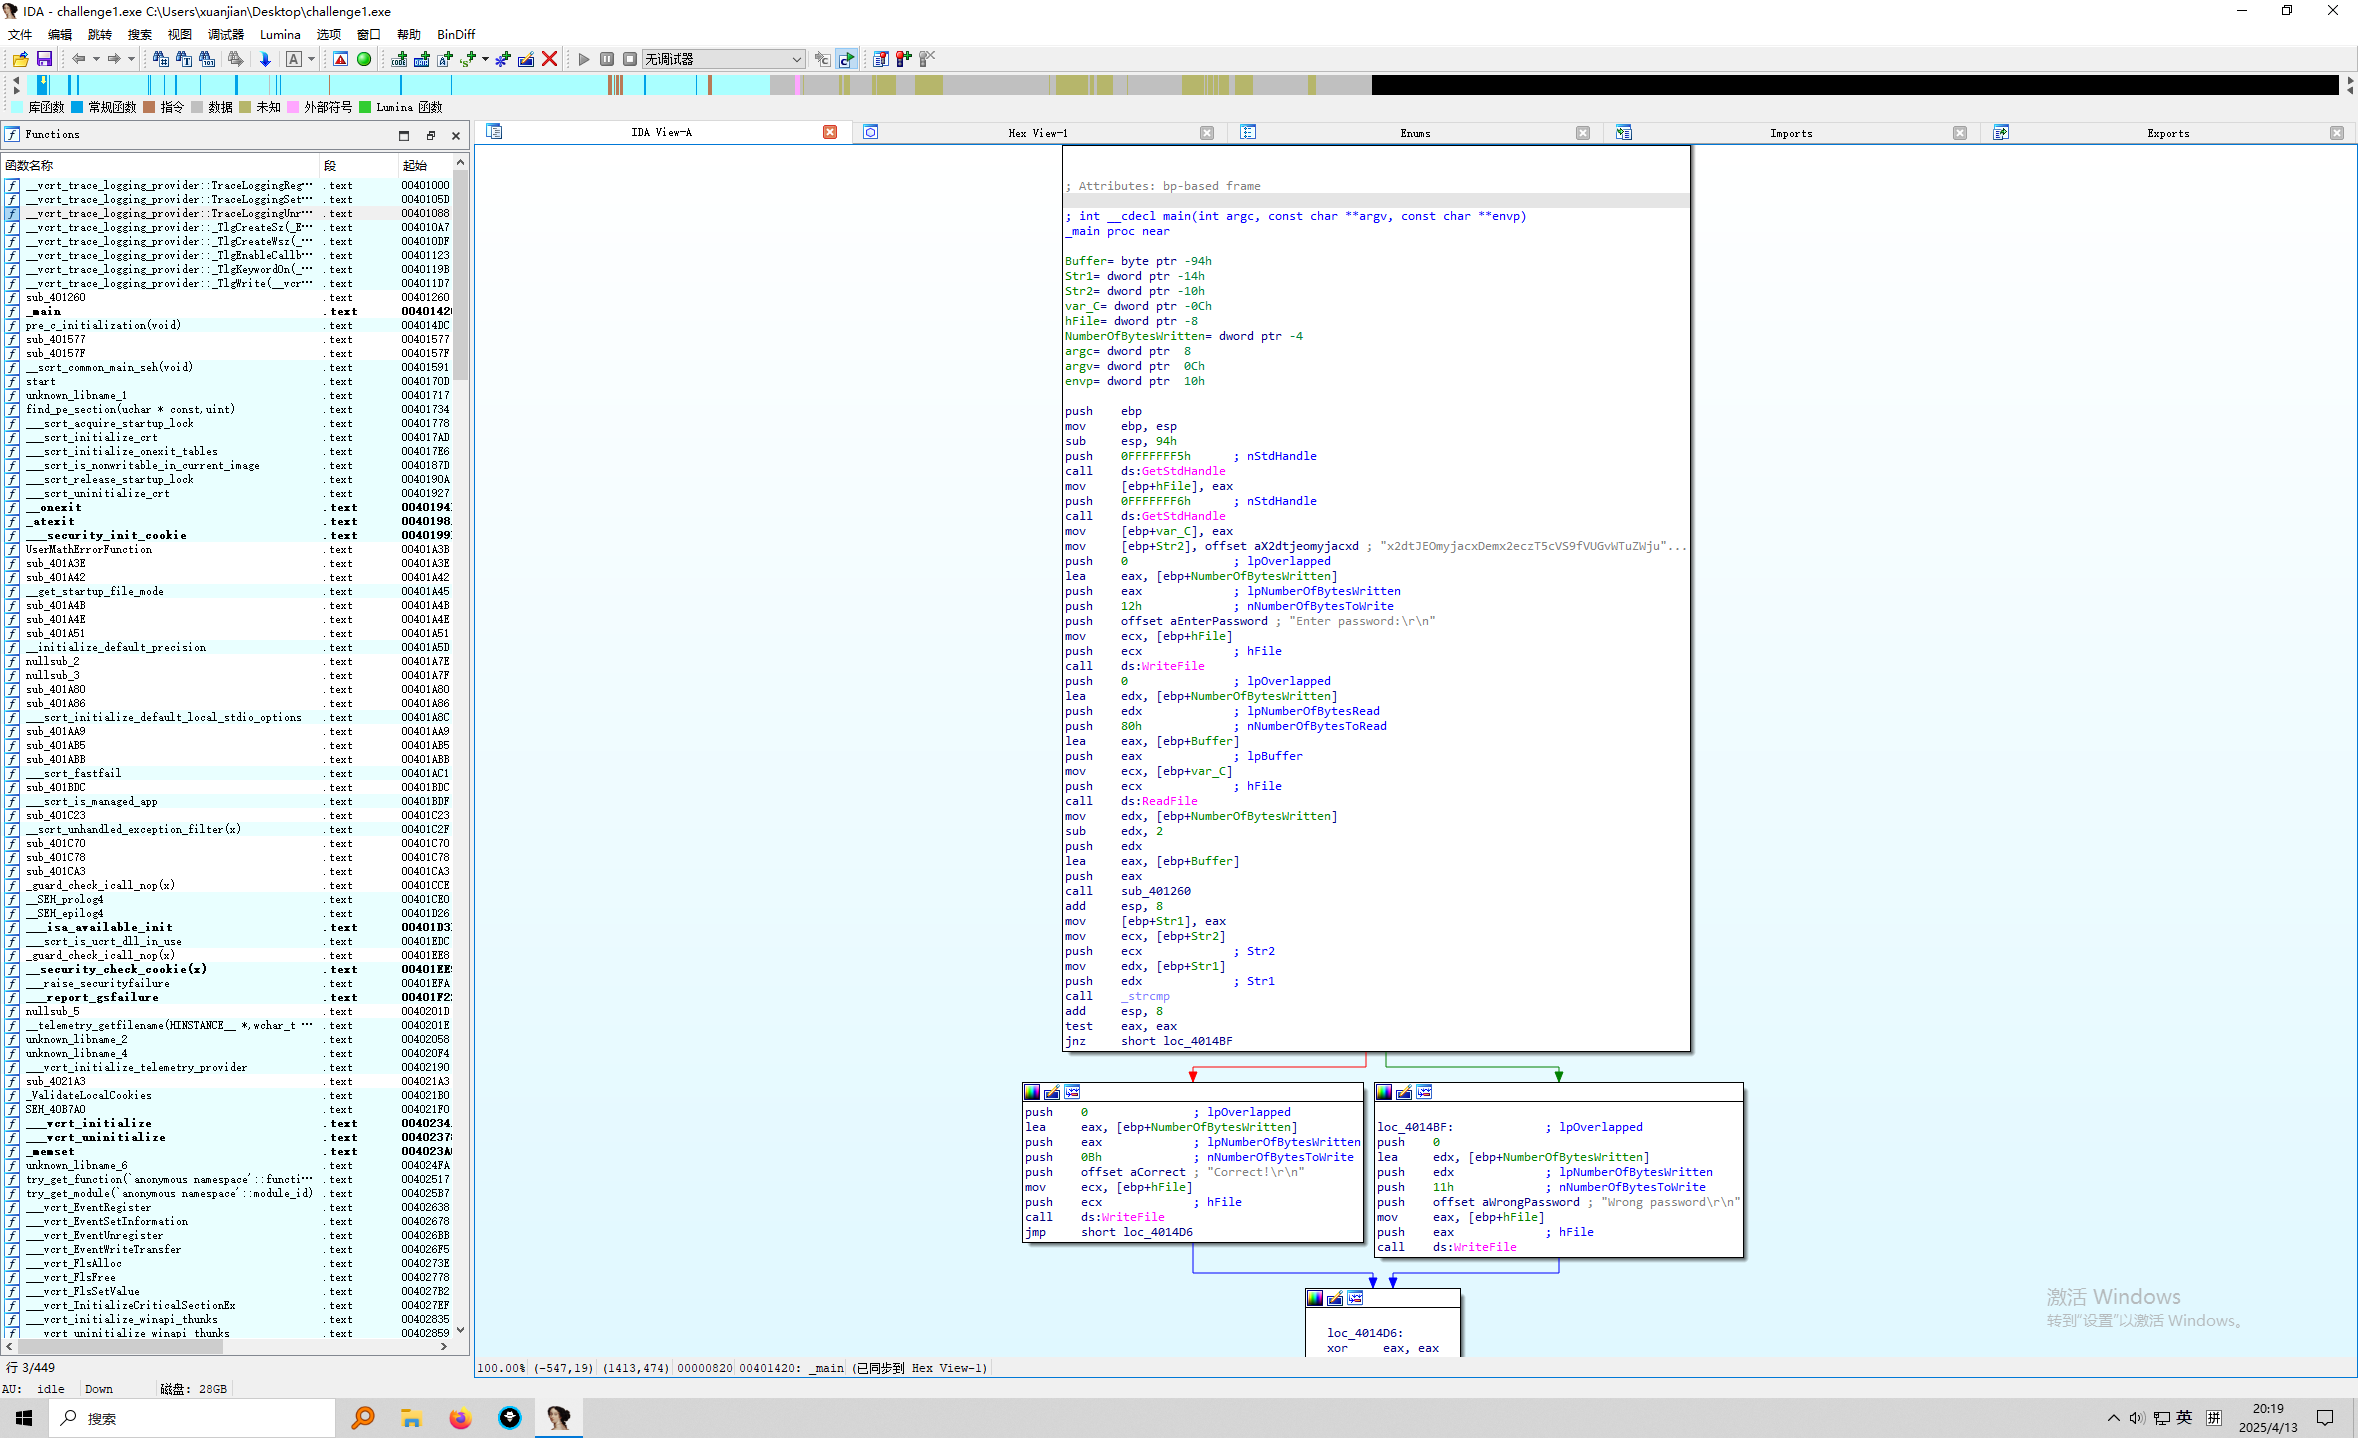
Task: Click the create code item icon
Action: (399, 59)
